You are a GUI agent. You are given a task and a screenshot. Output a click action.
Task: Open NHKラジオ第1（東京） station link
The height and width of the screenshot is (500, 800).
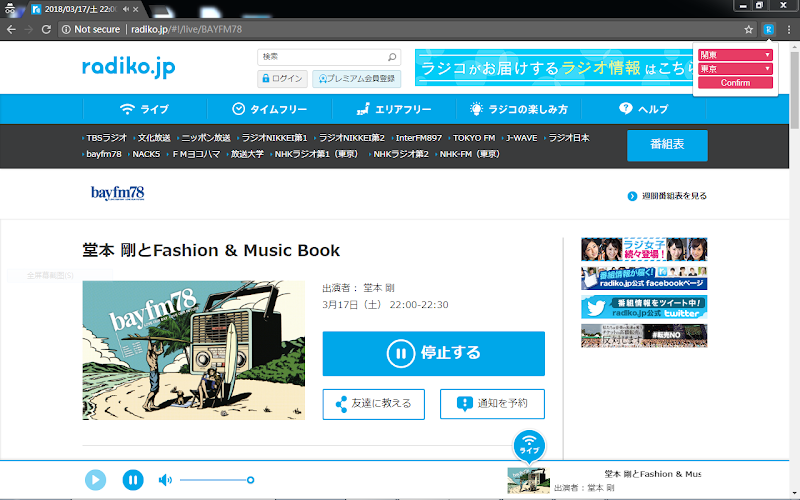tap(316, 154)
